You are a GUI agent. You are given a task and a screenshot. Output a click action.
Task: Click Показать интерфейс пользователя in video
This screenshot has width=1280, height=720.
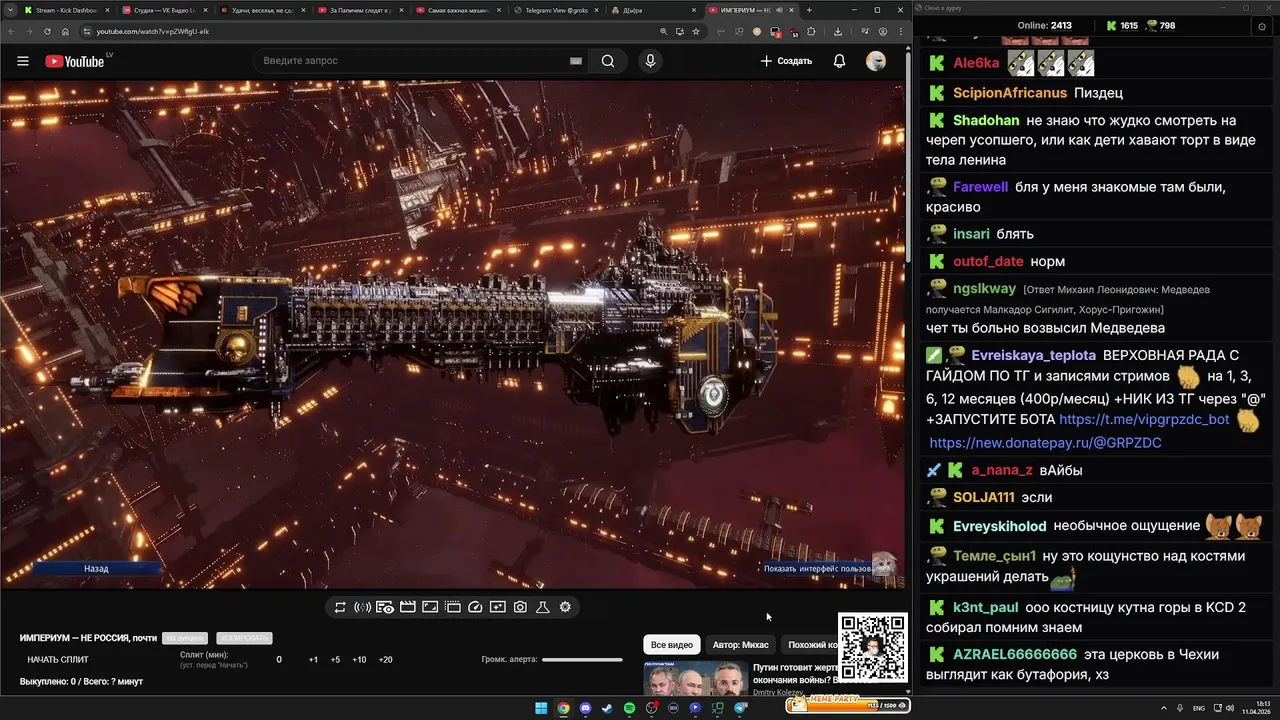(820, 568)
